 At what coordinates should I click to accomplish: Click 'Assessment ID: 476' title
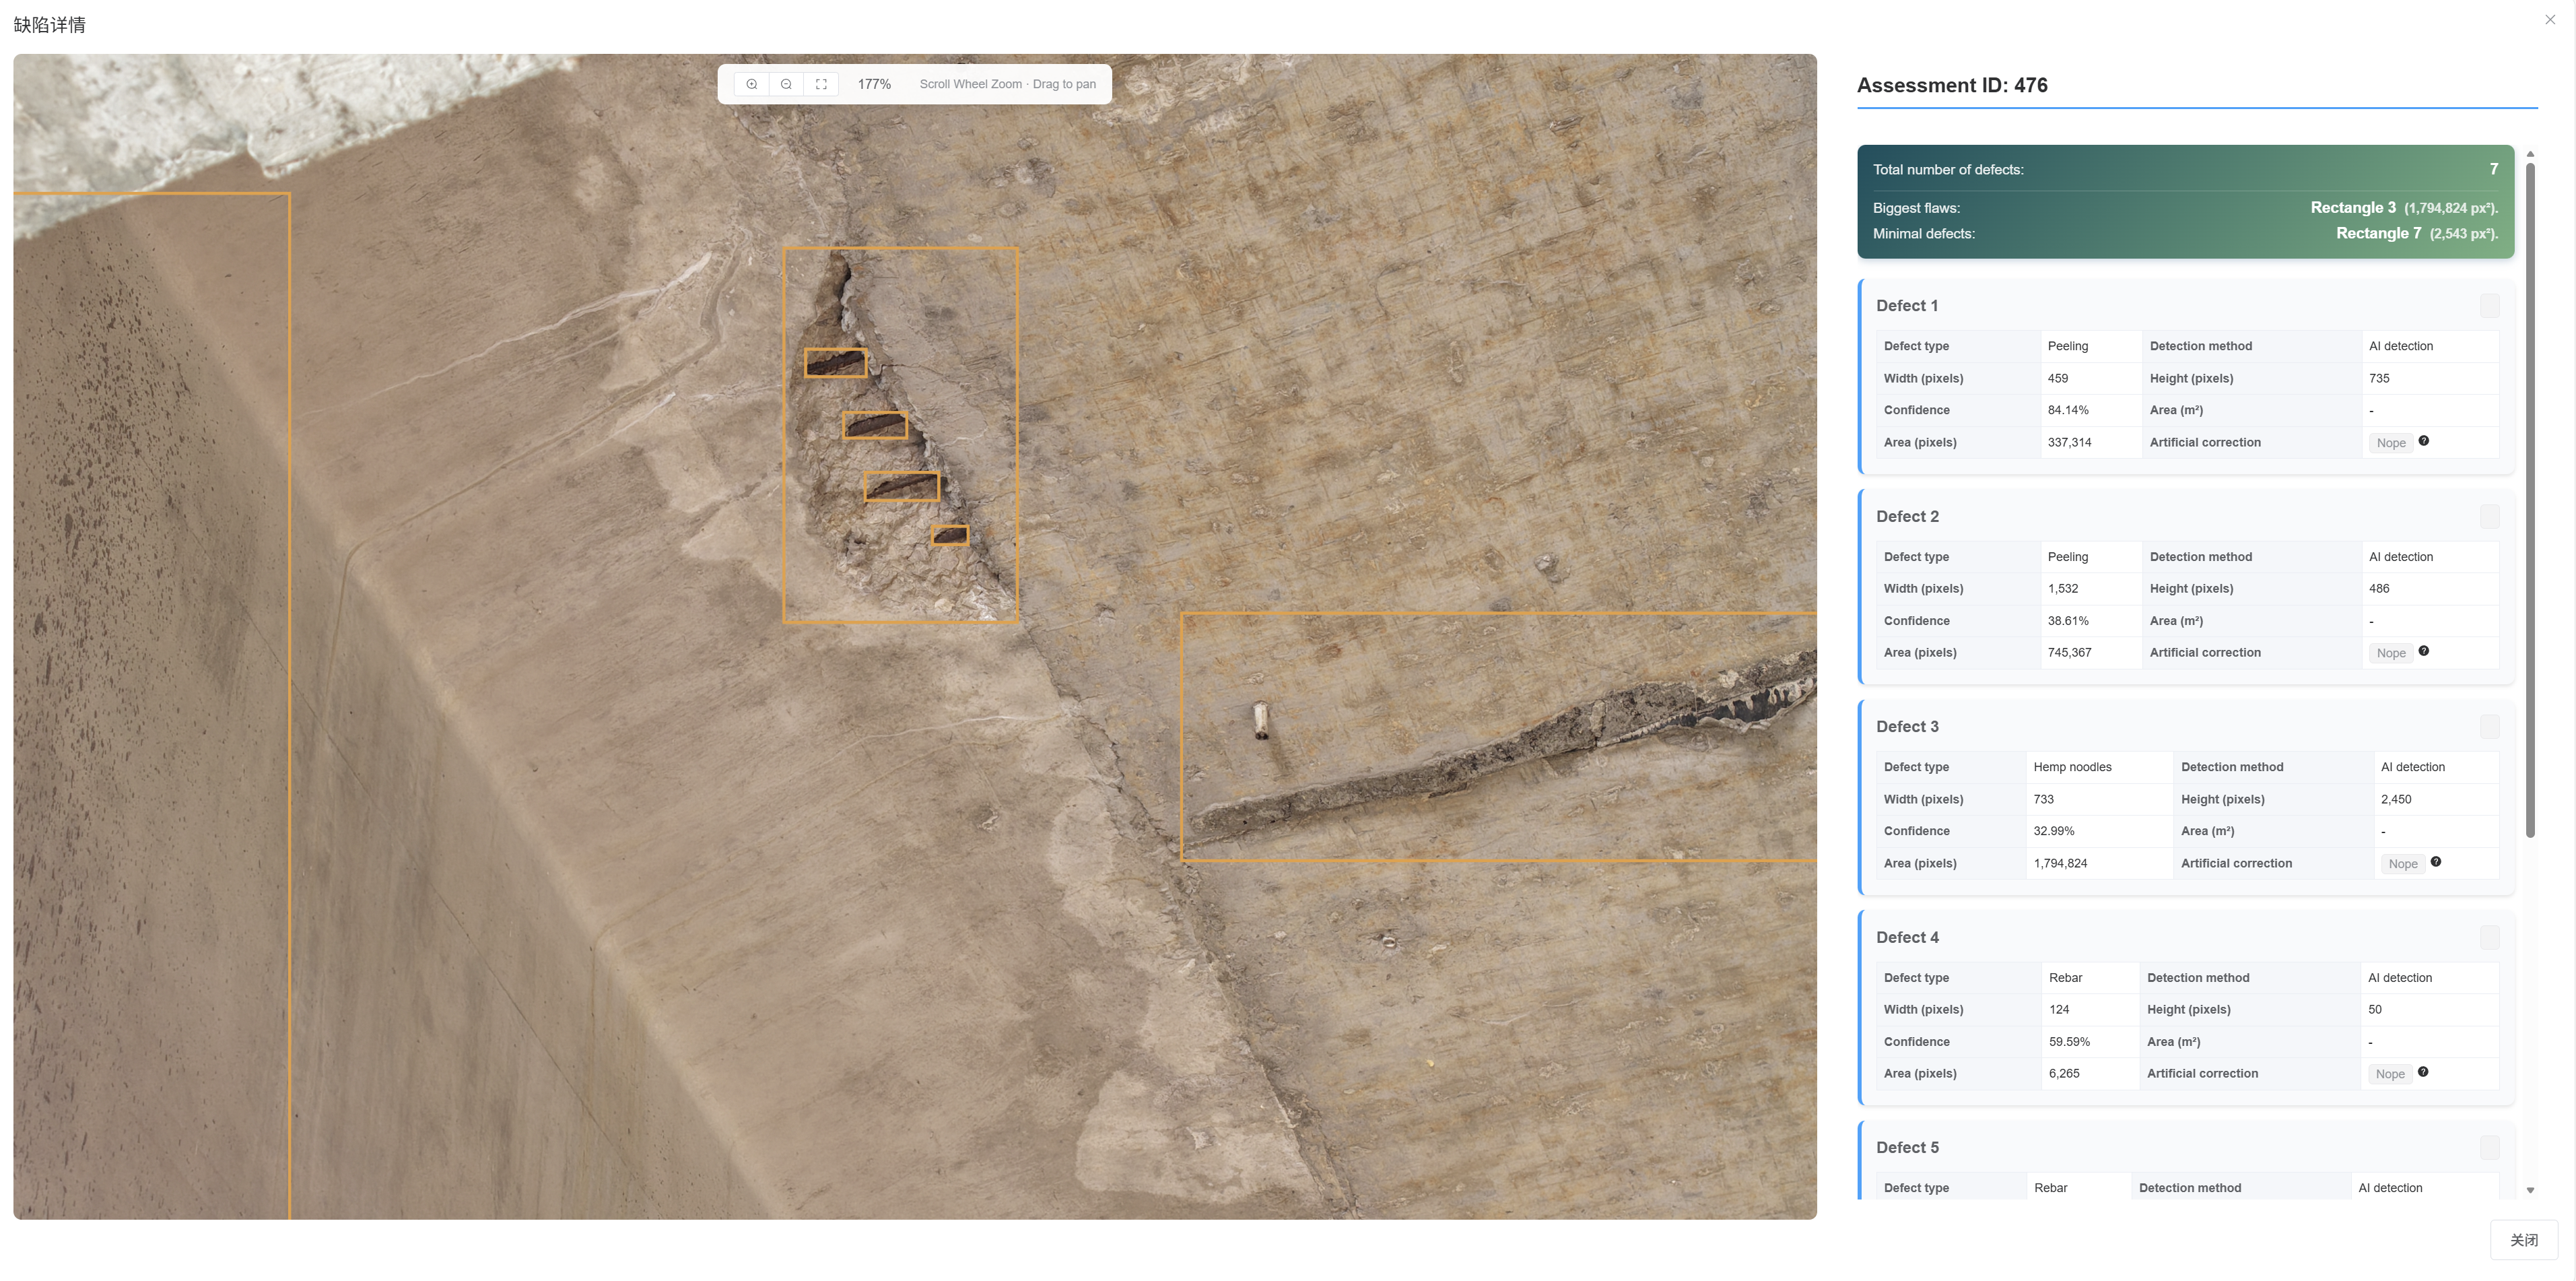click(x=1952, y=85)
